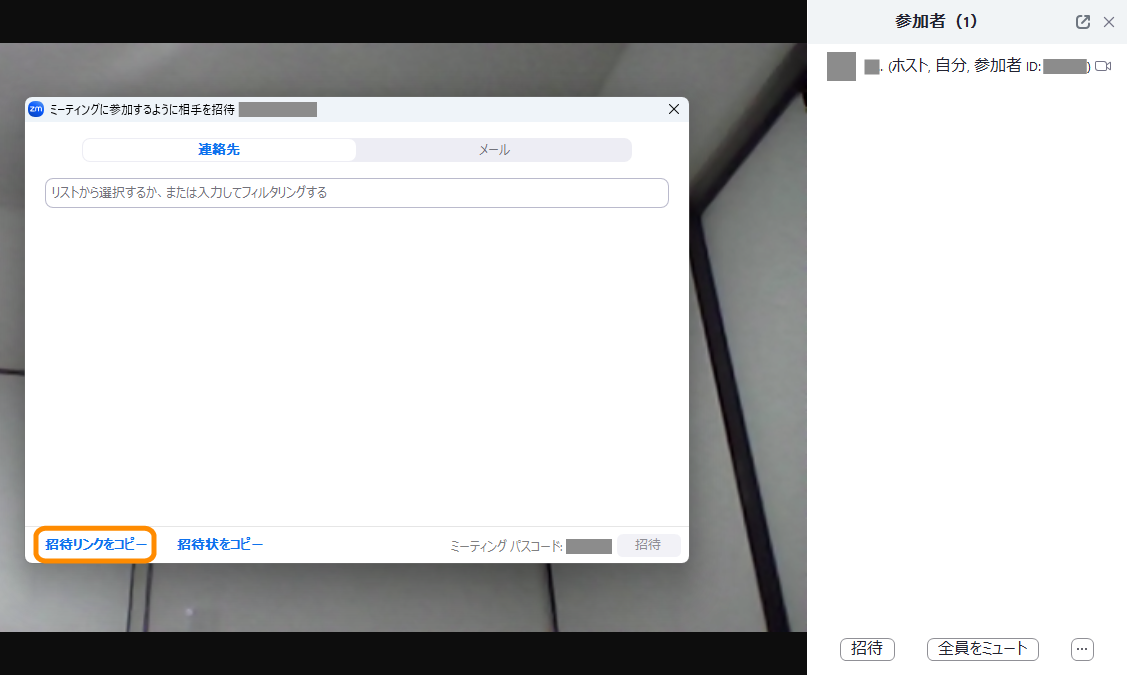Close the 参加者 panel
This screenshot has width=1127, height=675.
[1109, 22]
